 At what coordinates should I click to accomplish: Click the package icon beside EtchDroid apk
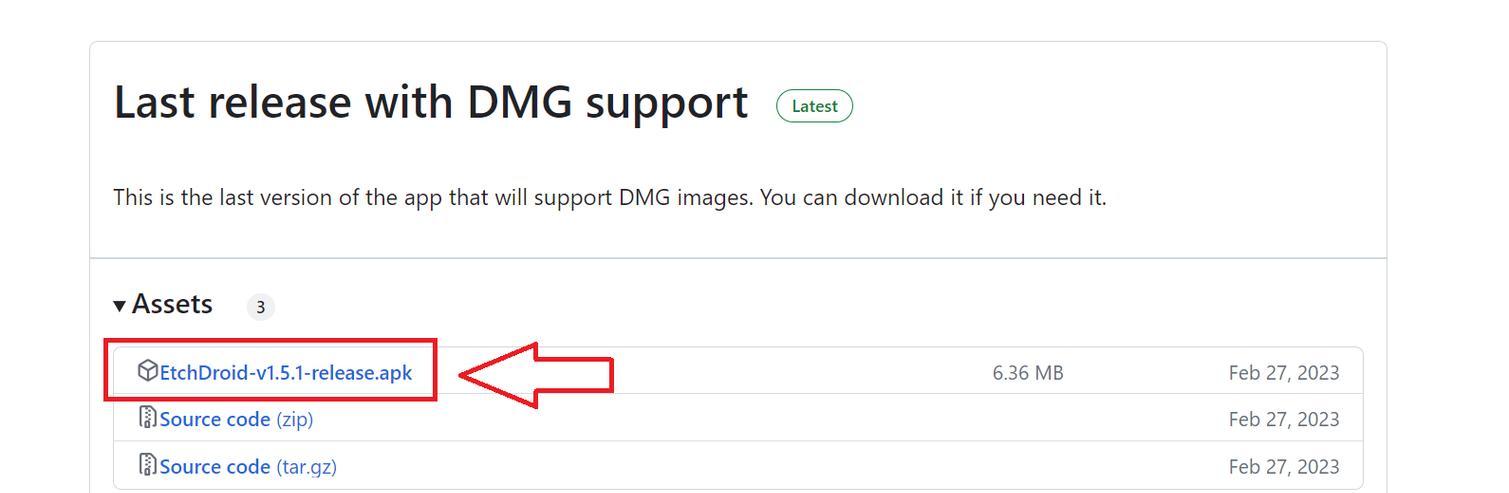pyautogui.click(x=147, y=371)
